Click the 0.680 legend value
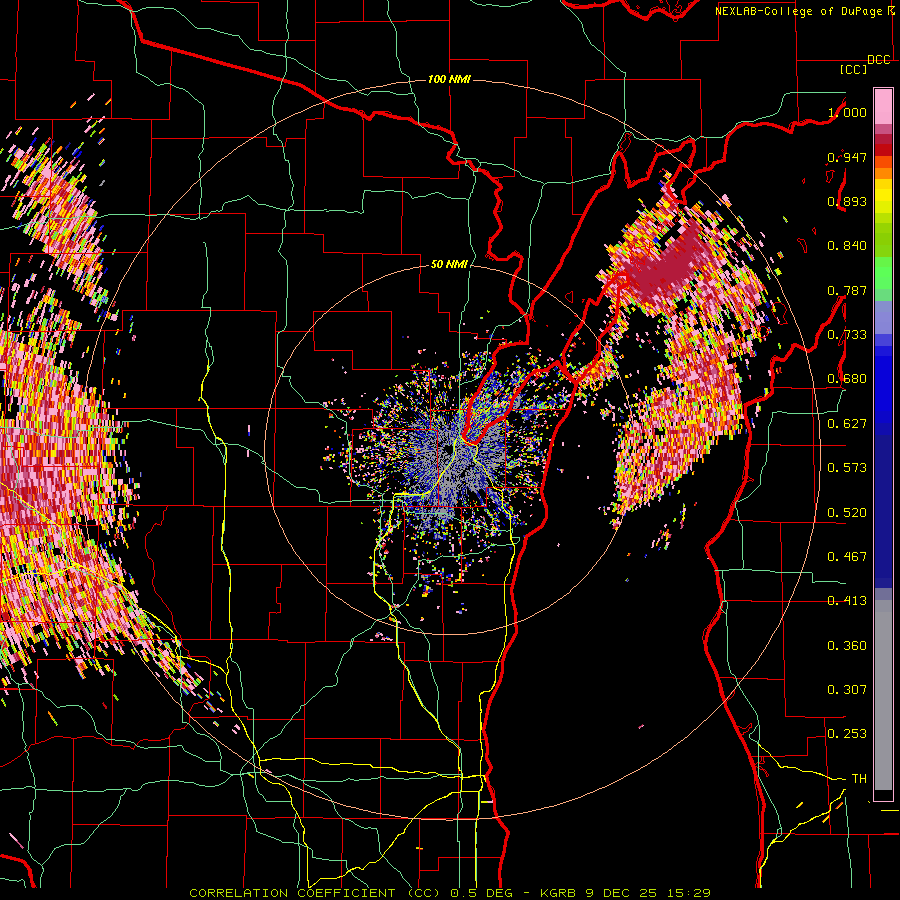This screenshot has height=900, width=900. (847, 379)
